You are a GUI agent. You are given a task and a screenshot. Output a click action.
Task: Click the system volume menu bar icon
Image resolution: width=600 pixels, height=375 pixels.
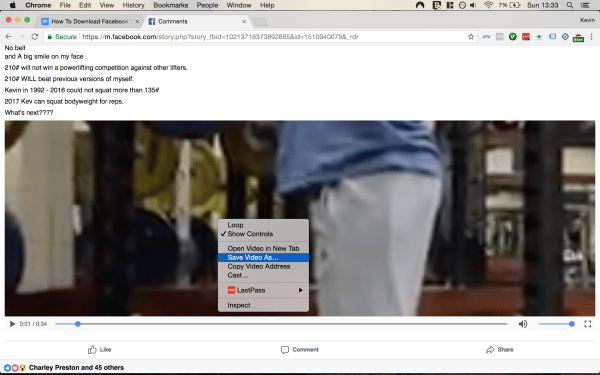click(x=474, y=5)
